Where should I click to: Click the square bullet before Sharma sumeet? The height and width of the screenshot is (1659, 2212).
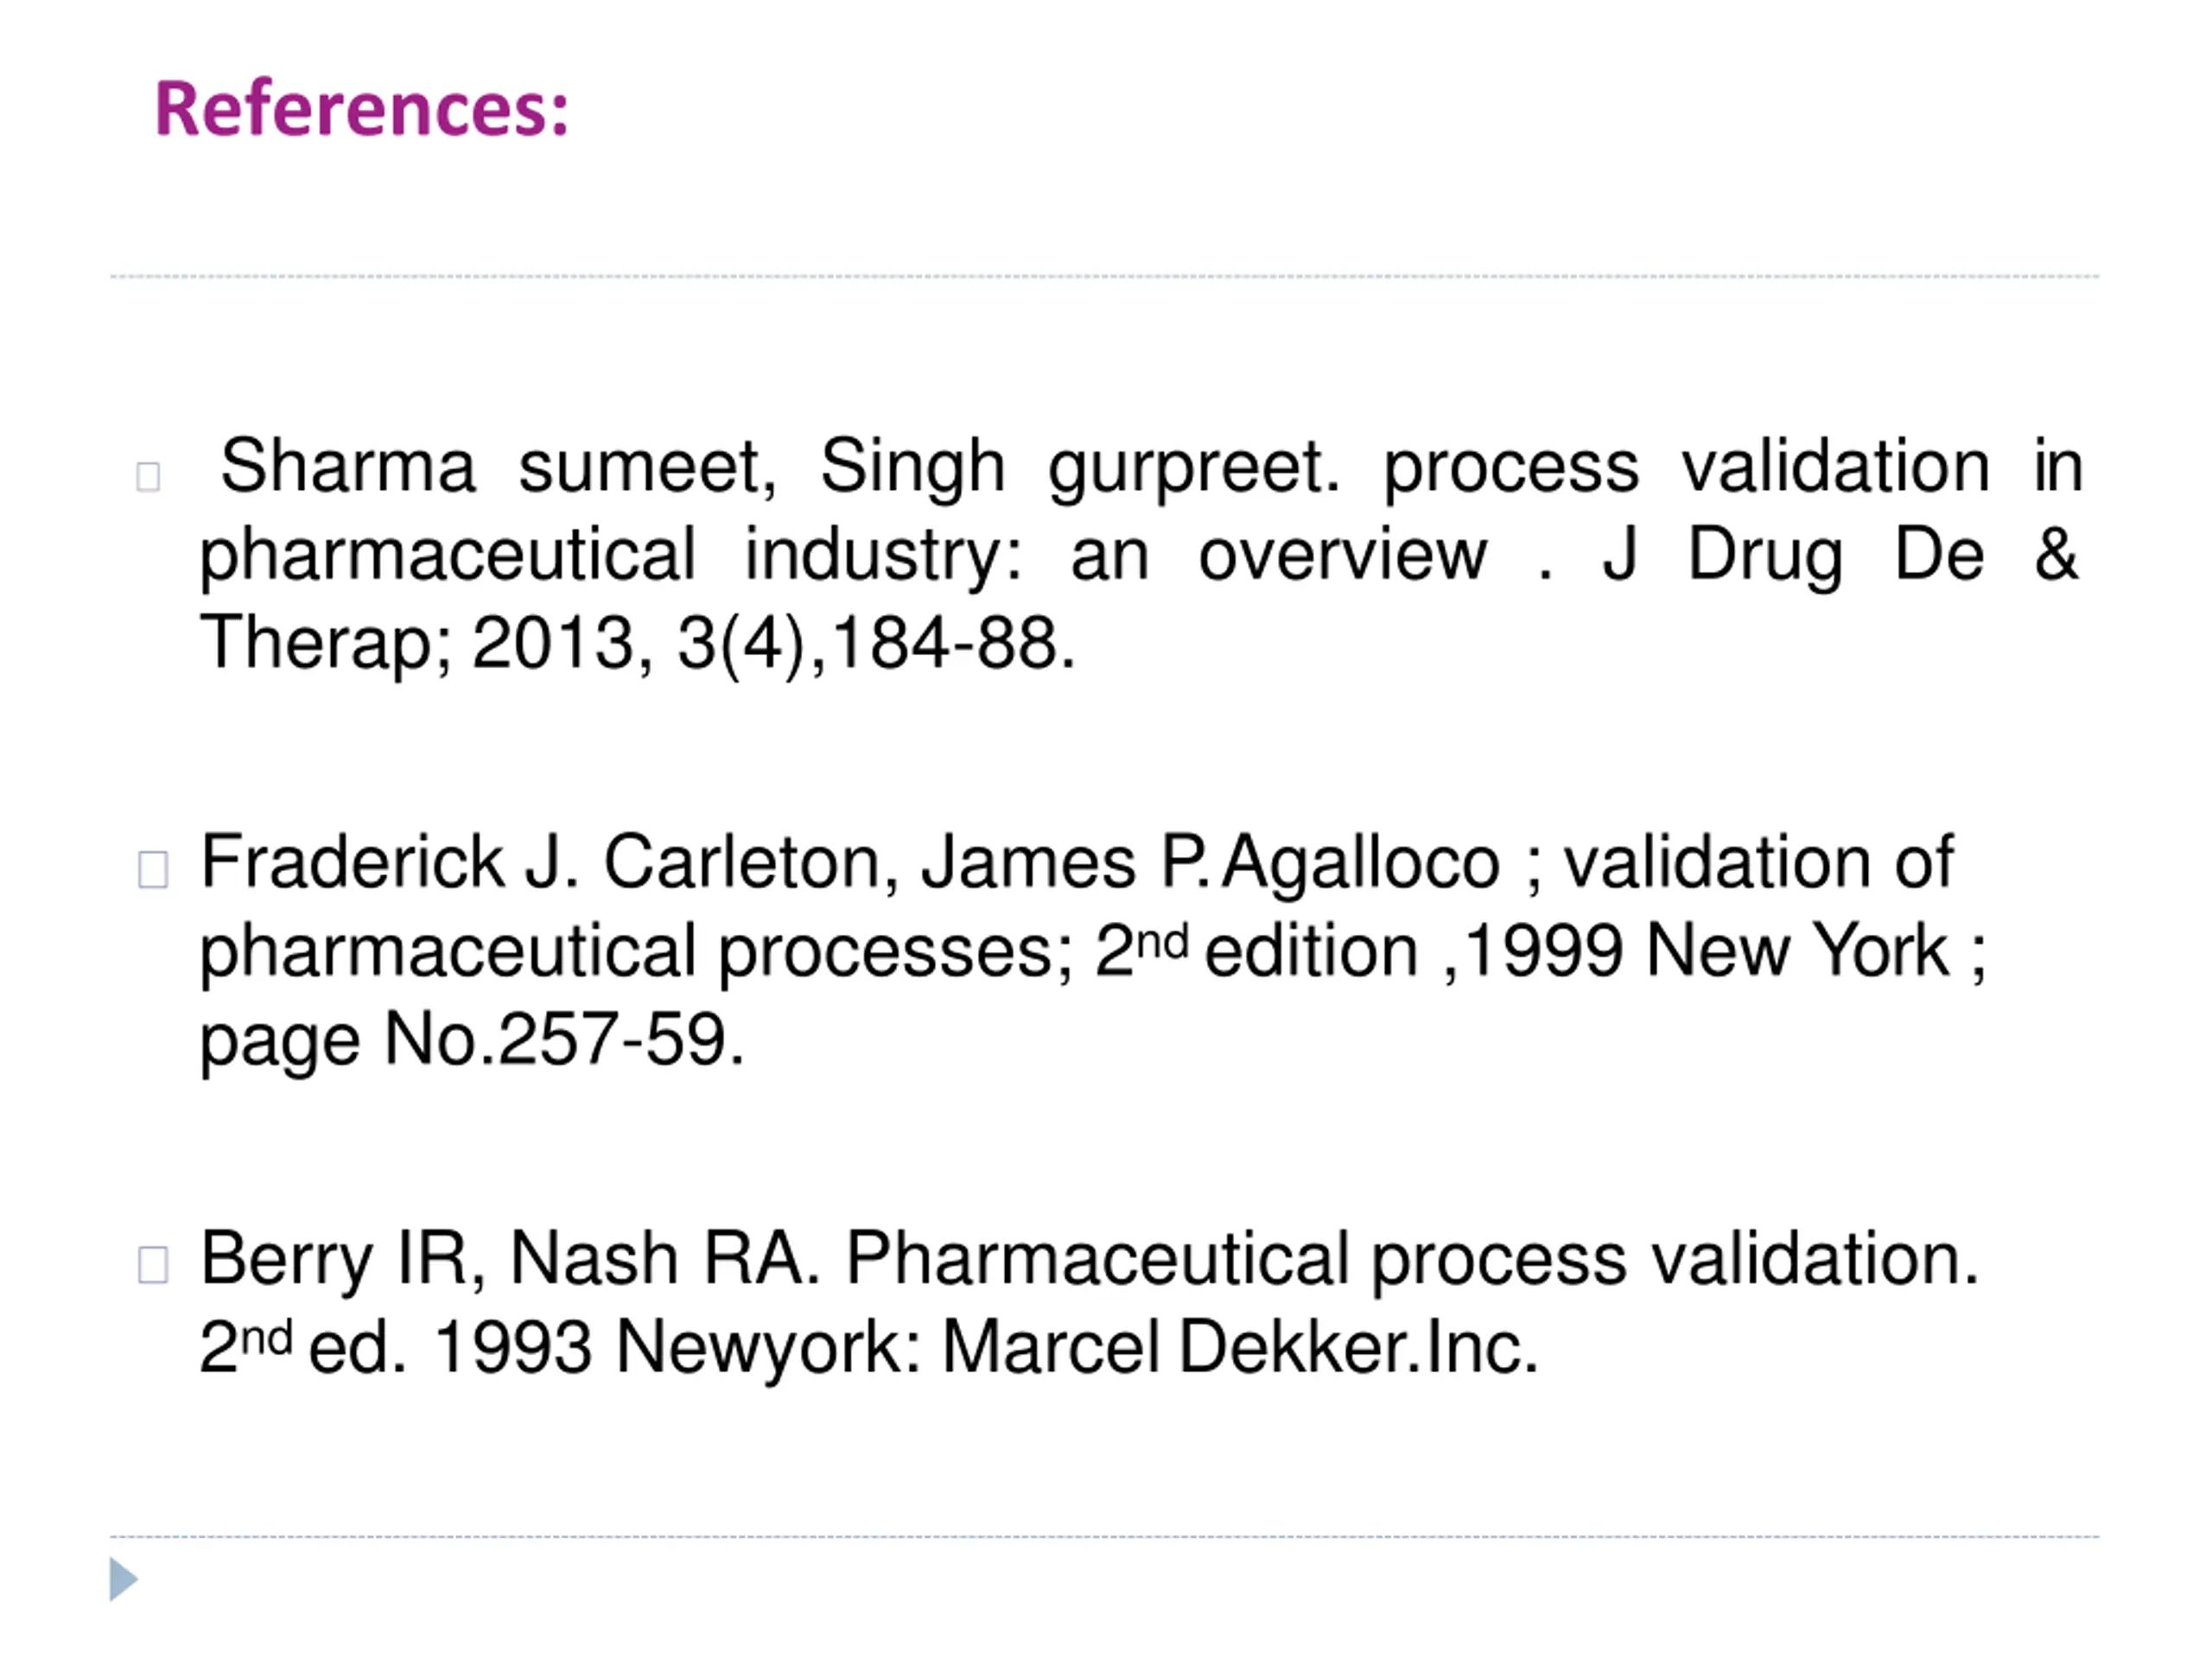[x=148, y=476]
